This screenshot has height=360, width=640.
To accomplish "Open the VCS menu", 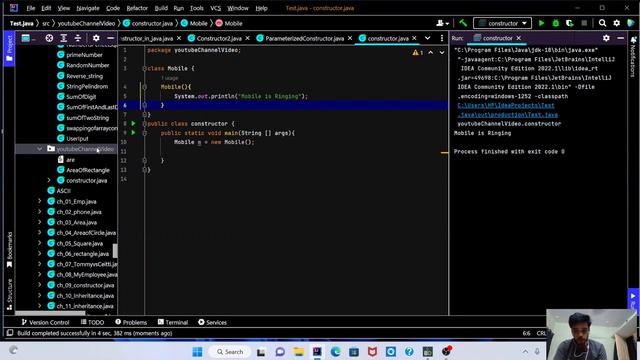I will pos(215,8).
